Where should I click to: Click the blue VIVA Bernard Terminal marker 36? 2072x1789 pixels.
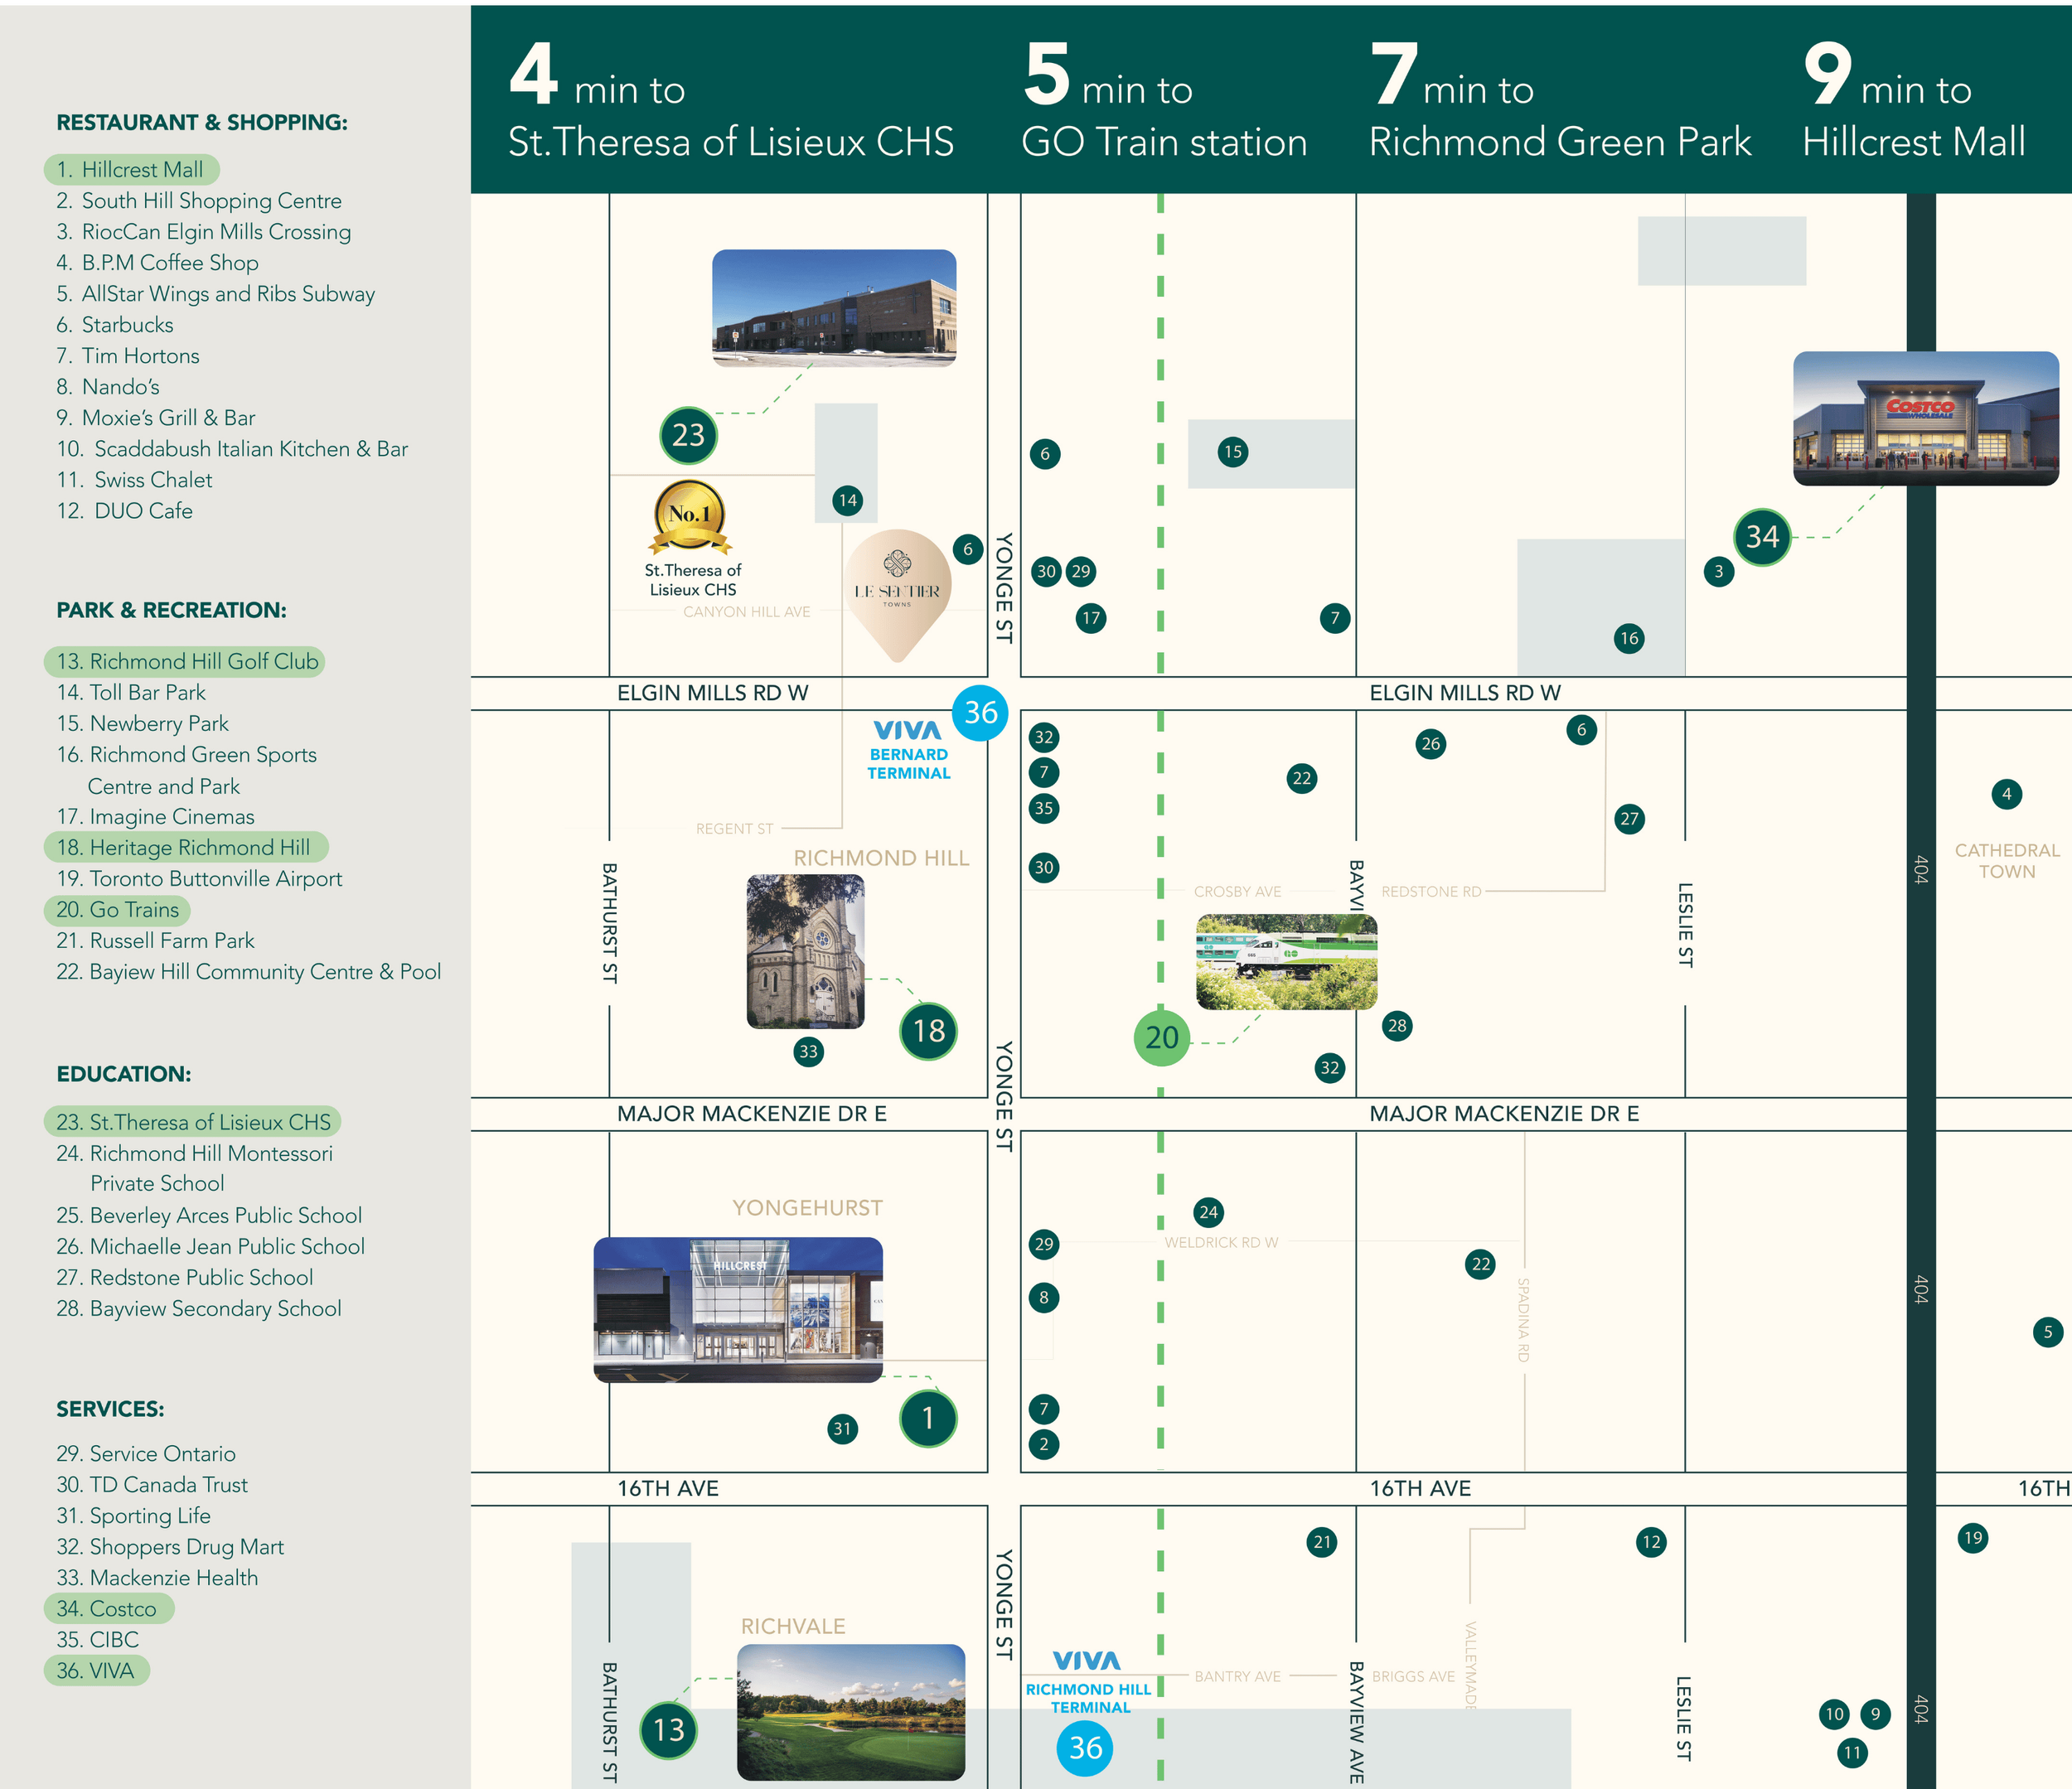[980, 713]
